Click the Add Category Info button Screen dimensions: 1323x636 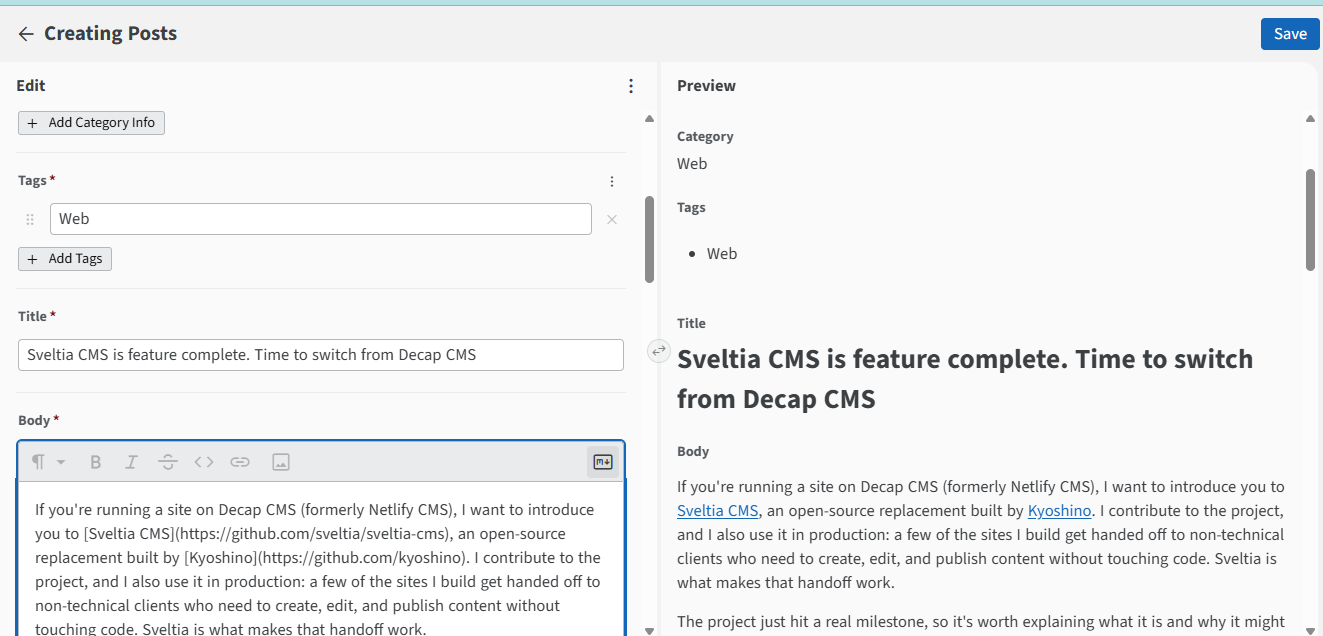(x=91, y=123)
